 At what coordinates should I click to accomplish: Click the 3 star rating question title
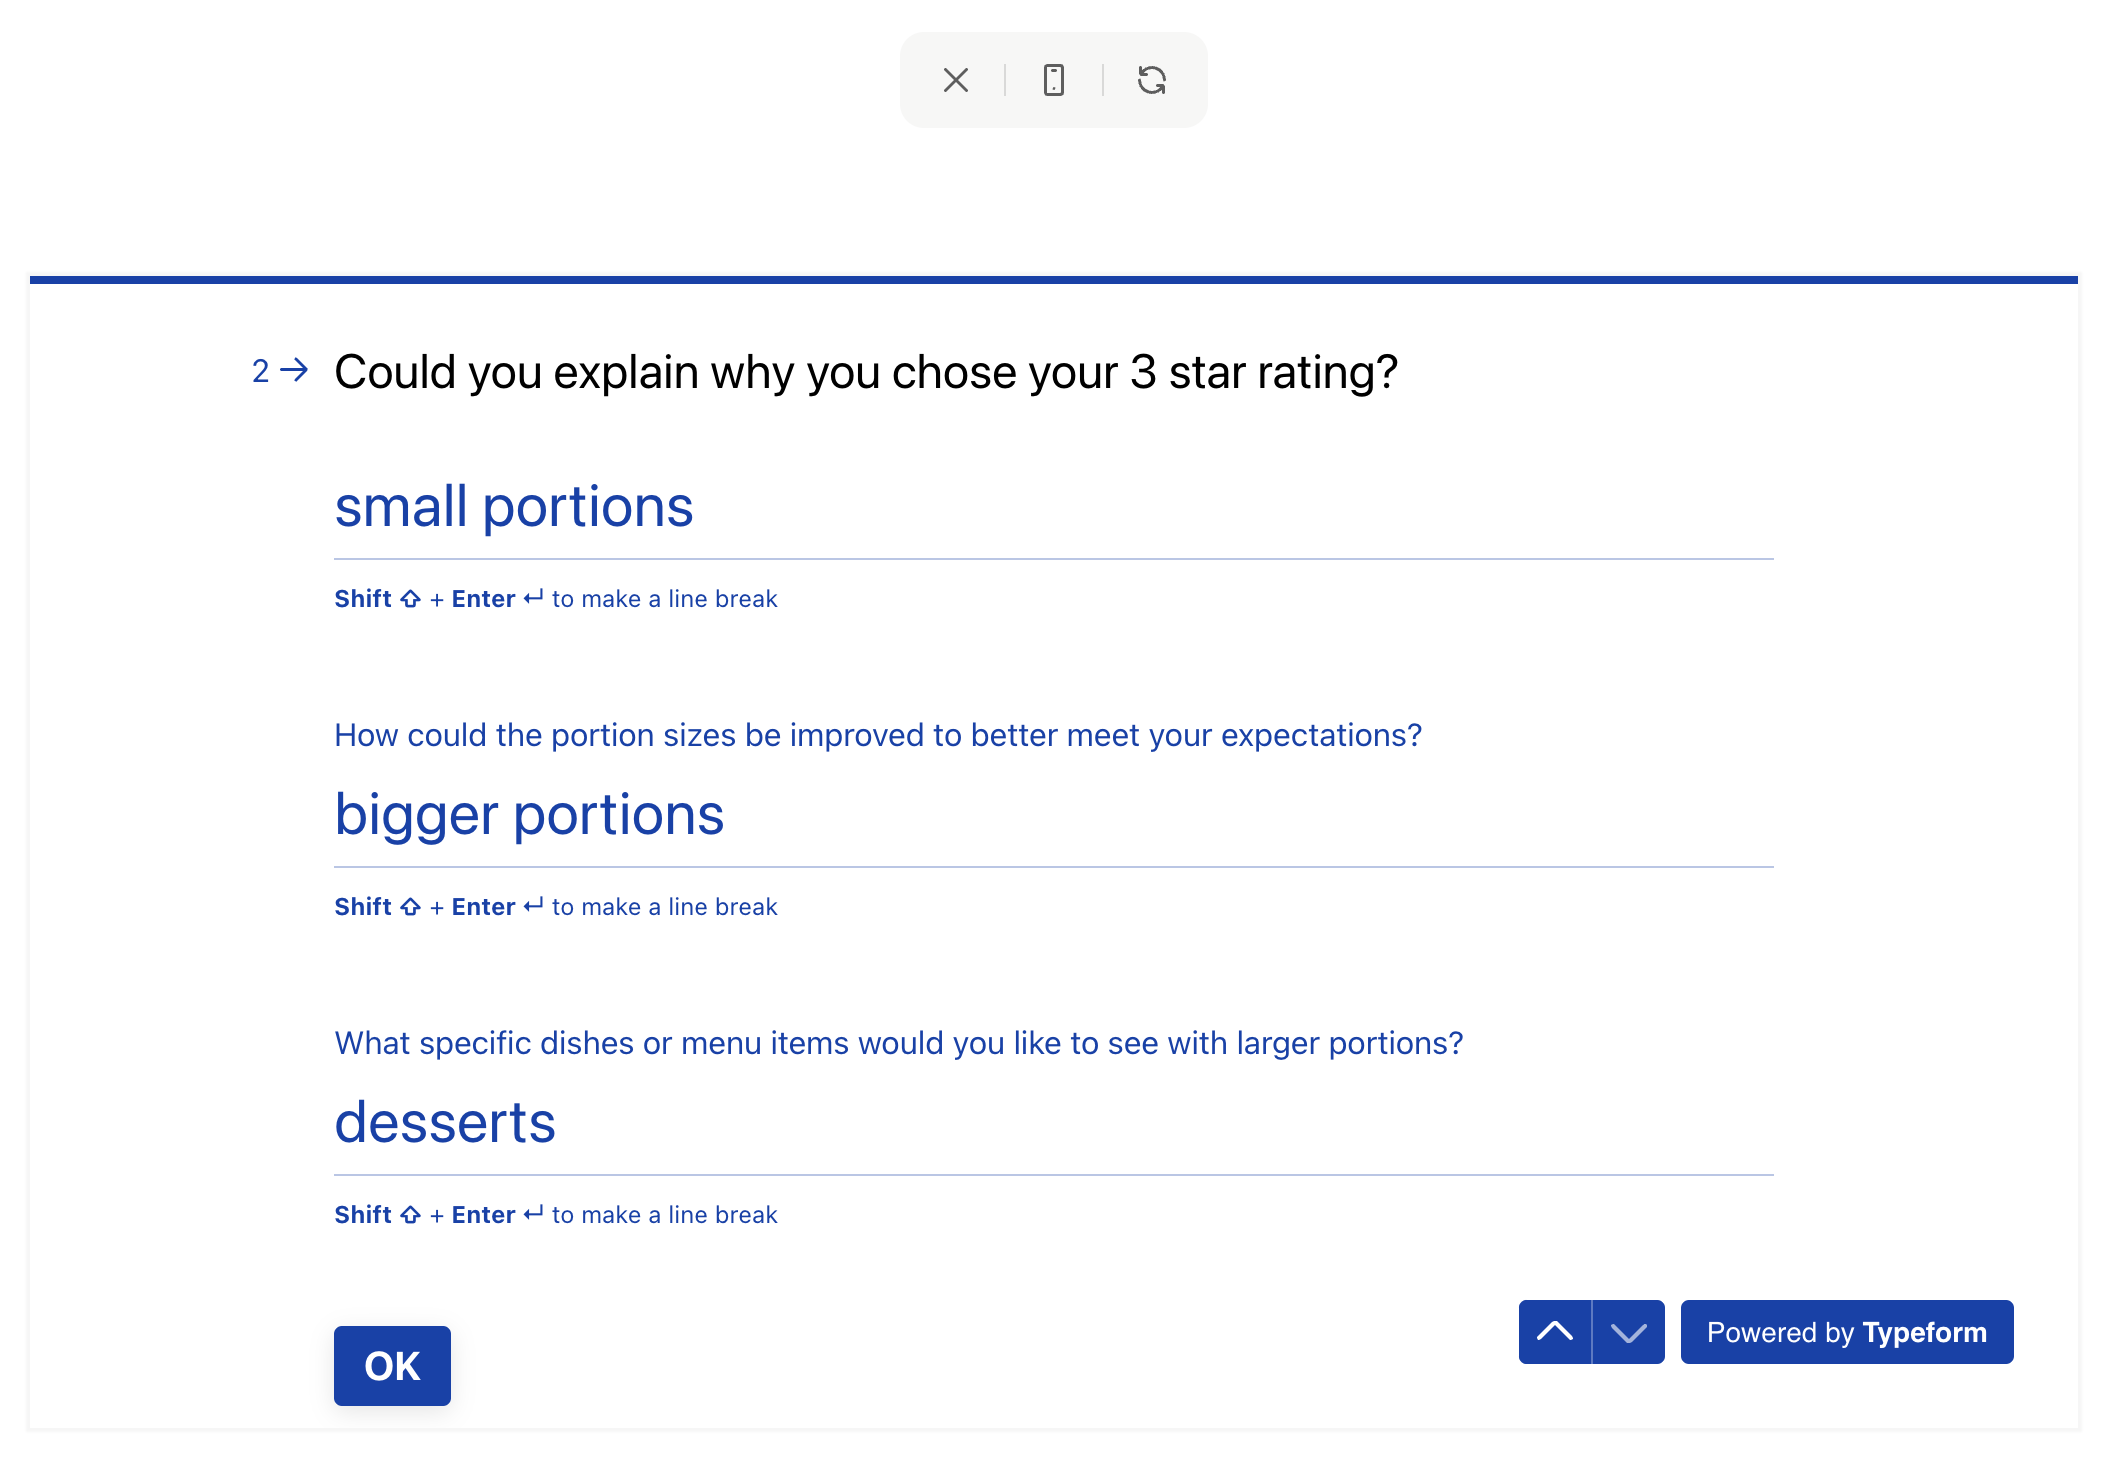point(866,373)
